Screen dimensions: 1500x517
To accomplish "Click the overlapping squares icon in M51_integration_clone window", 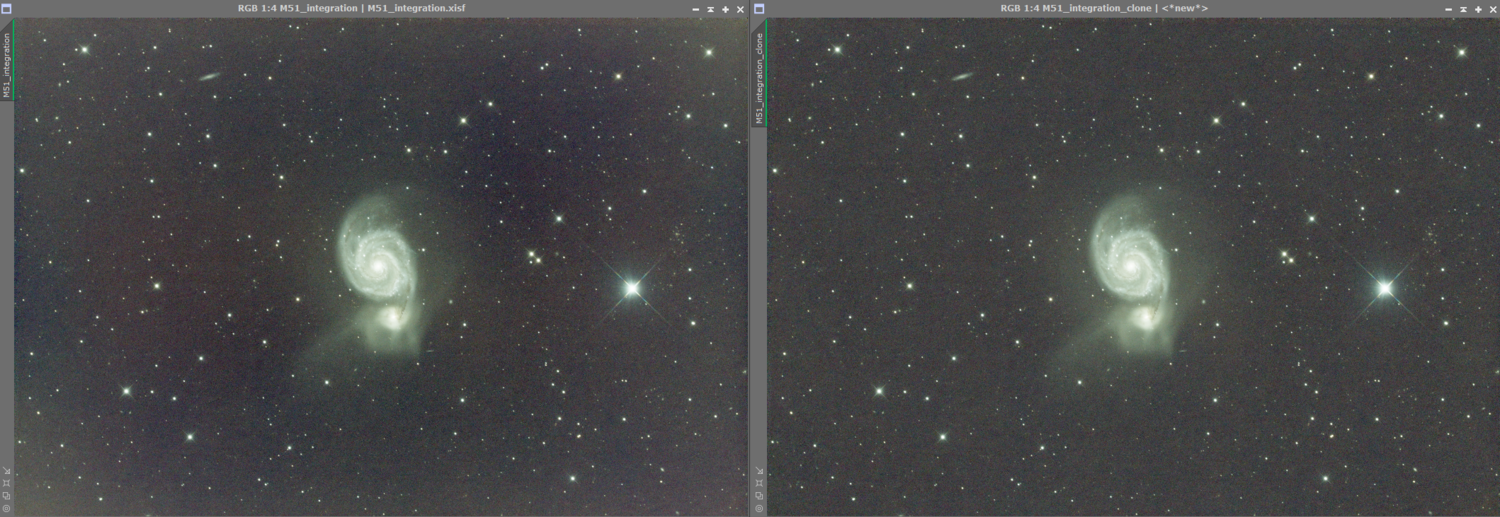I will coord(759,495).
